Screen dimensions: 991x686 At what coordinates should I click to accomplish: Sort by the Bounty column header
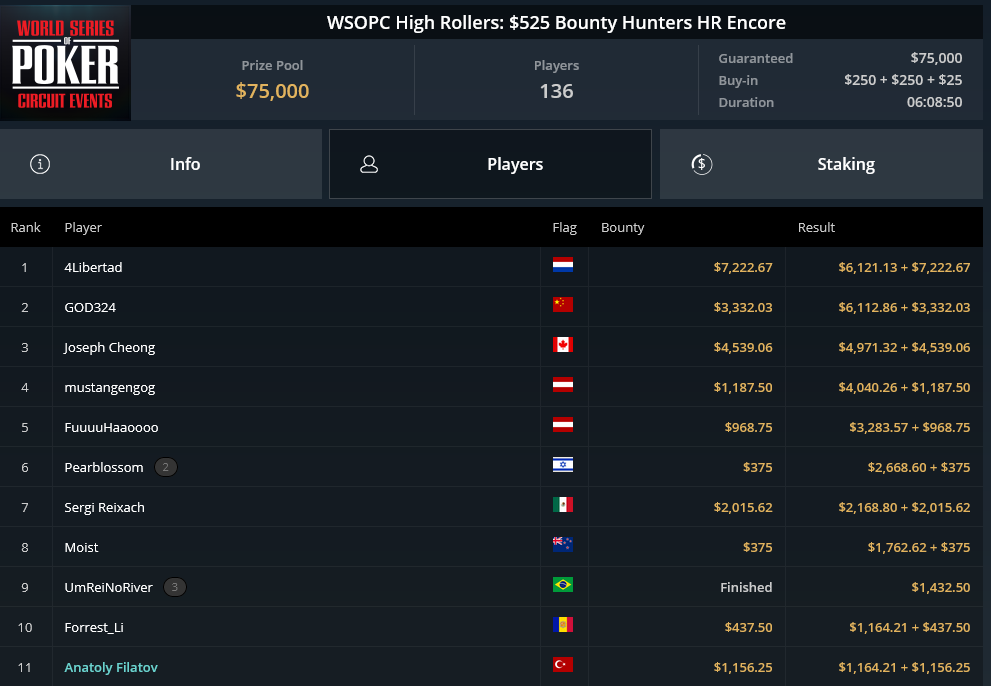[623, 228]
